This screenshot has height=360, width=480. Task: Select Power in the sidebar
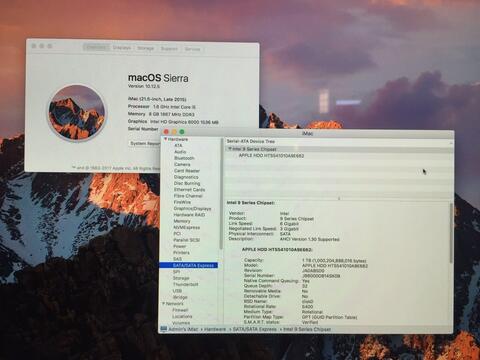(179, 246)
